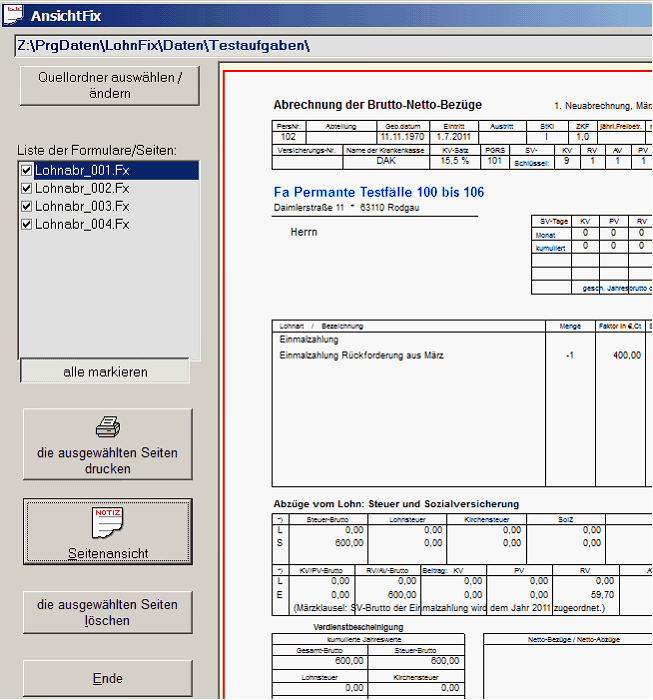The height and width of the screenshot is (700, 653).
Task: Click the Krankenkasse name DAK
Action: tap(386, 161)
